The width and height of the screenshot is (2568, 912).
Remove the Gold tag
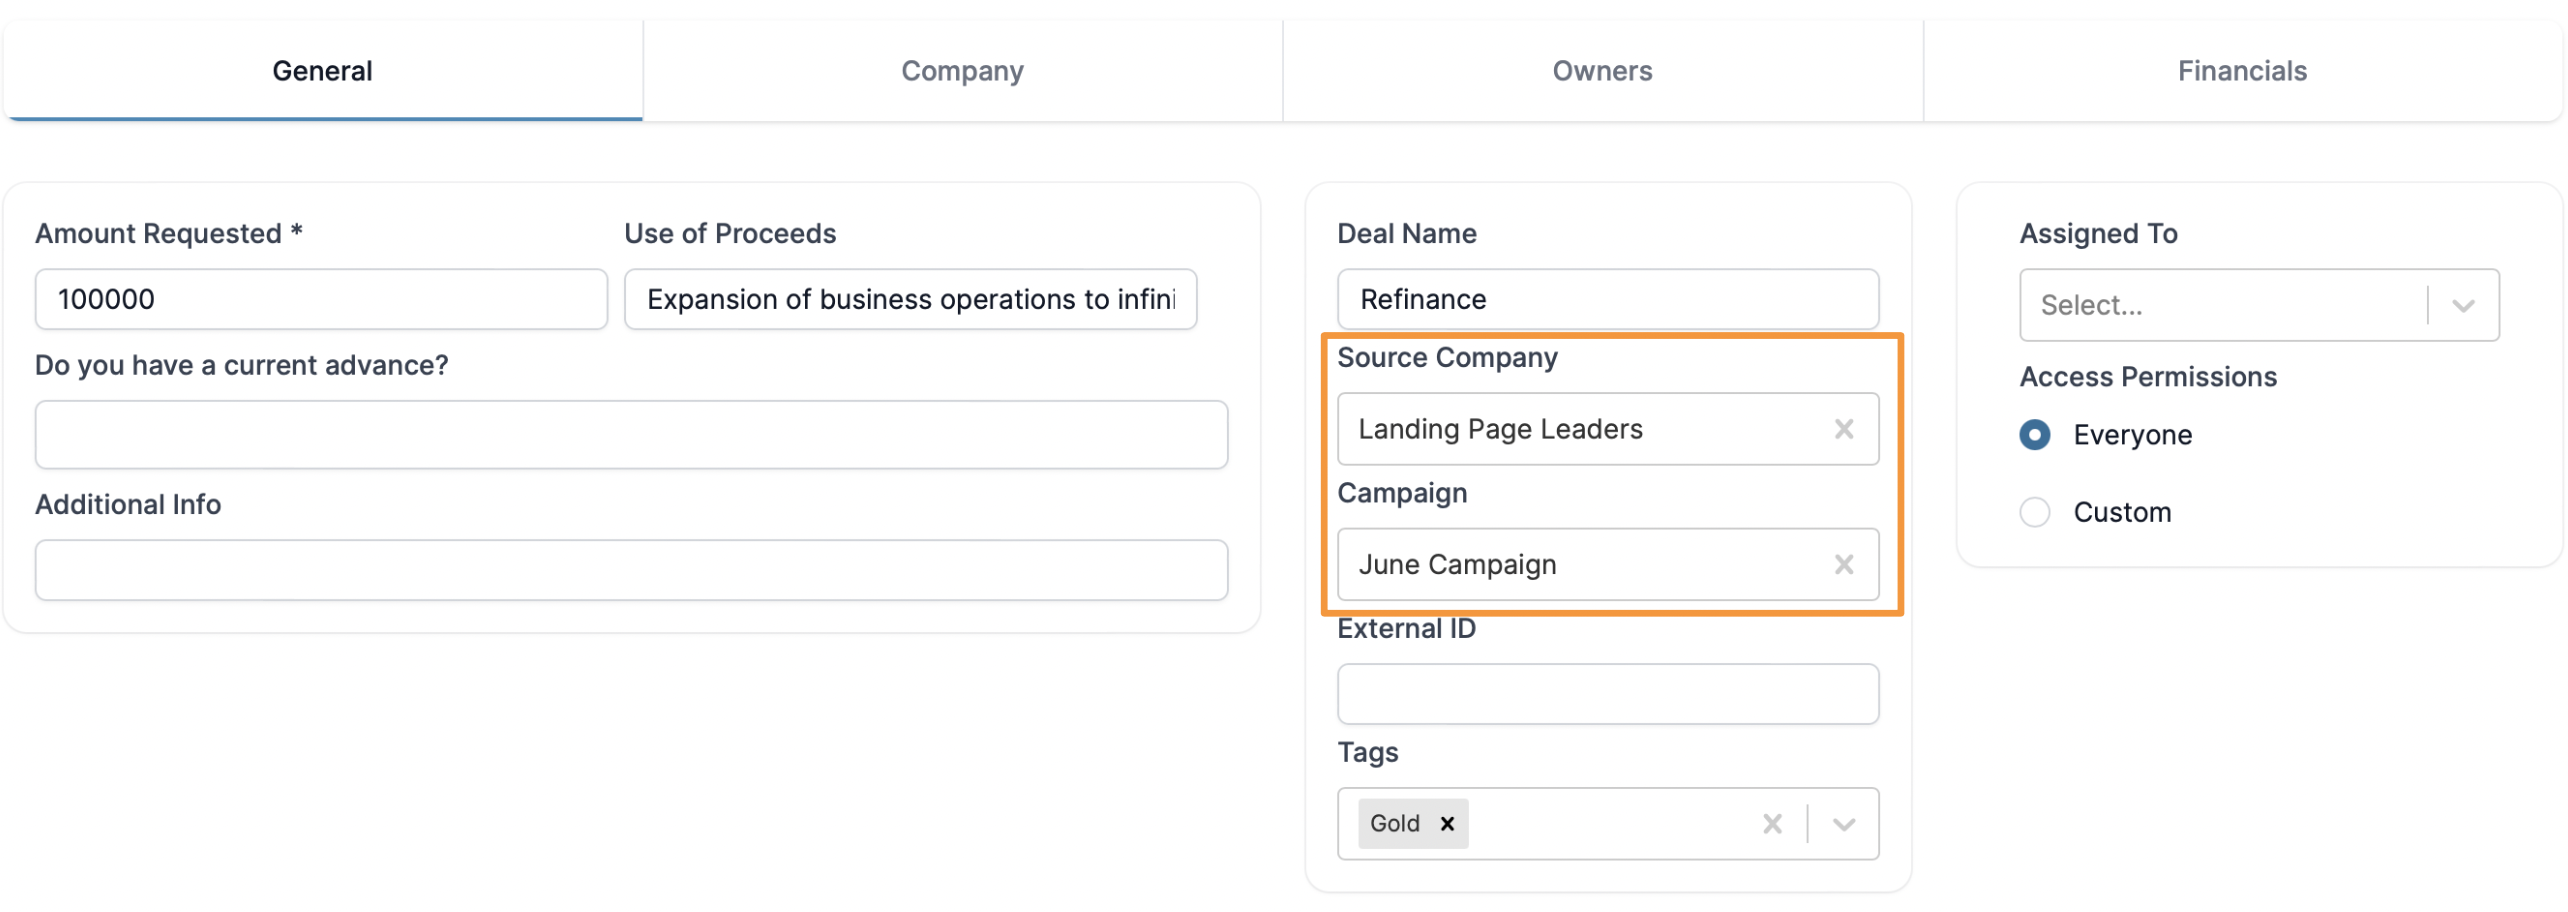pos(1446,823)
